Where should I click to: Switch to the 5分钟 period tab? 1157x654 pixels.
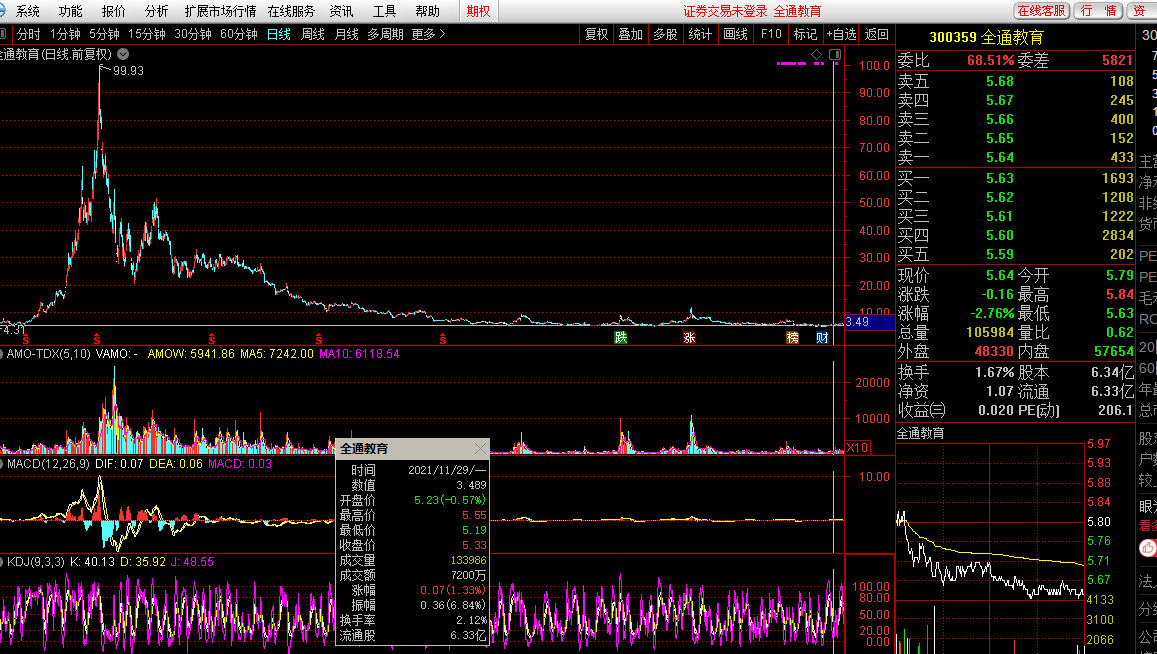pyautogui.click(x=104, y=34)
